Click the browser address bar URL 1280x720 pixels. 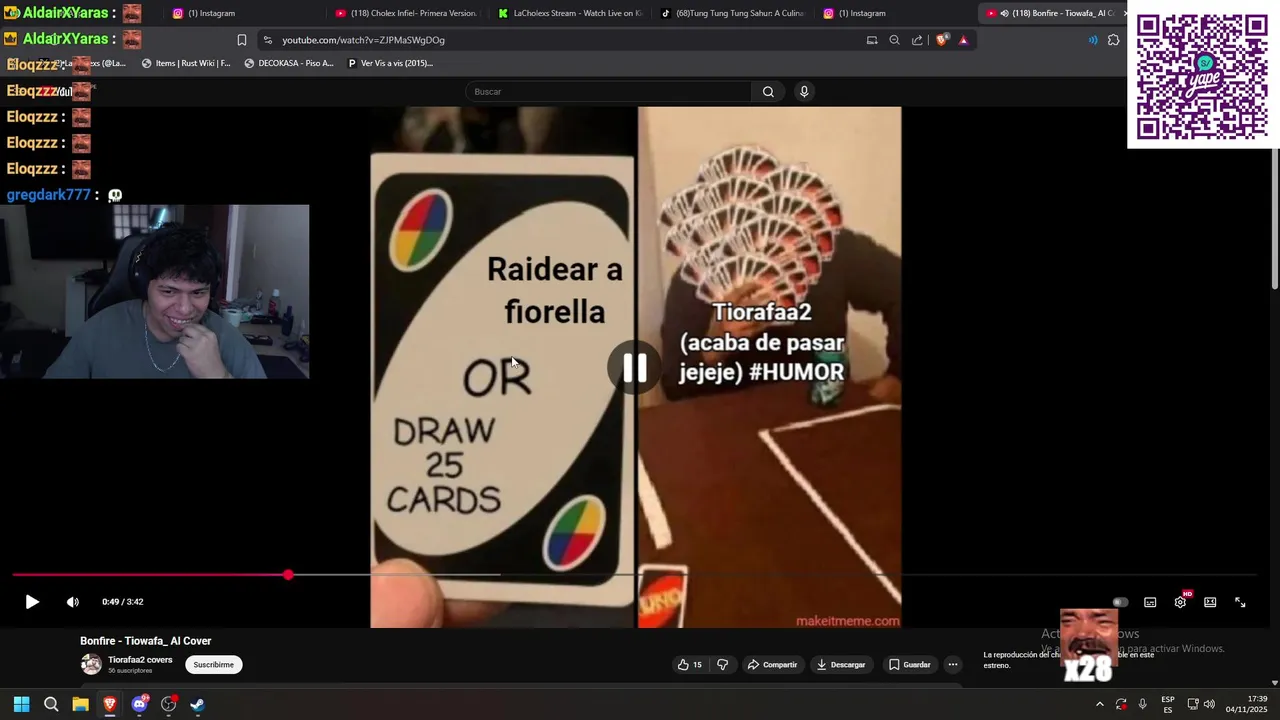click(363, 40)
